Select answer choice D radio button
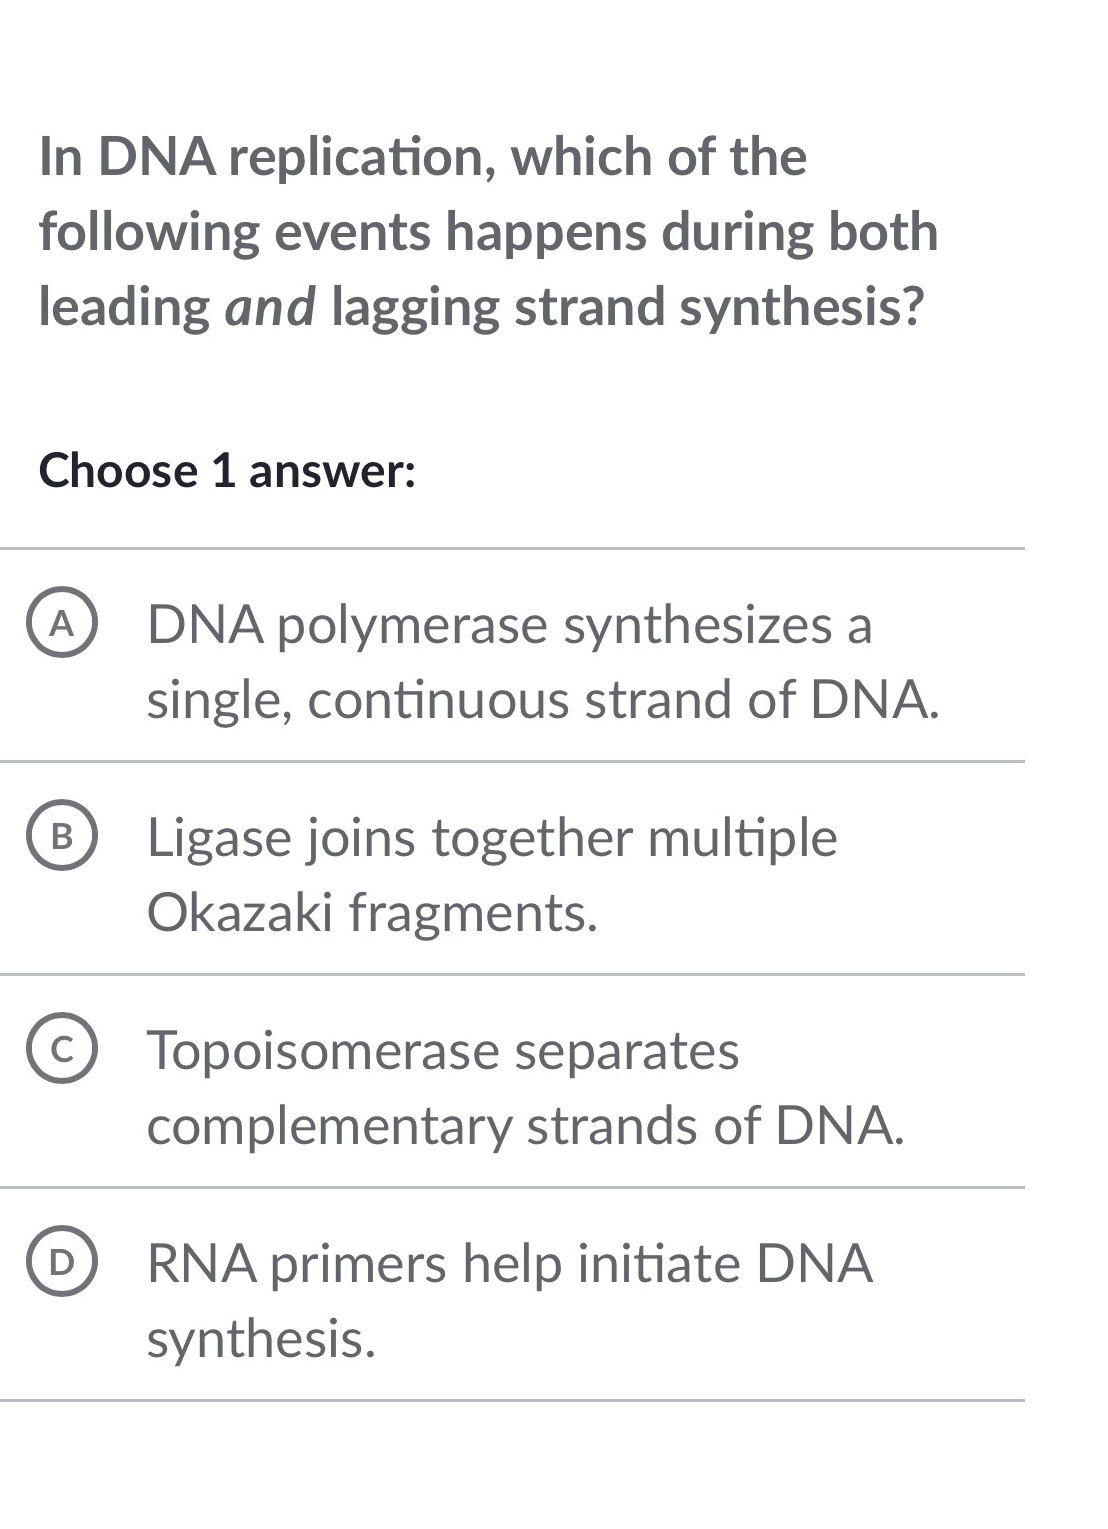The image size is (1108, 1529). [x=62, y=1262]
